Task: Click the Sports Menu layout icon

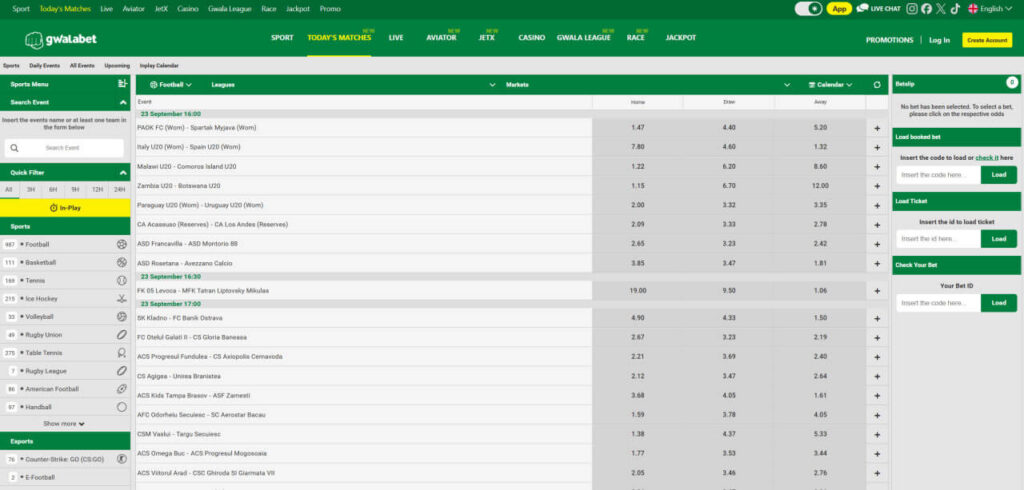Action: (x=122, y=84)
